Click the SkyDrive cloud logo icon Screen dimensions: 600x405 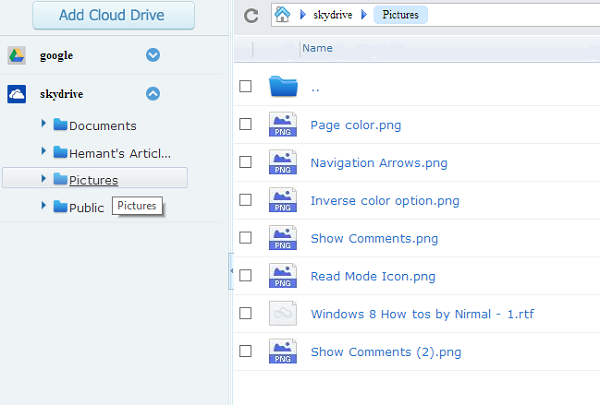click(x=16, y=94)
